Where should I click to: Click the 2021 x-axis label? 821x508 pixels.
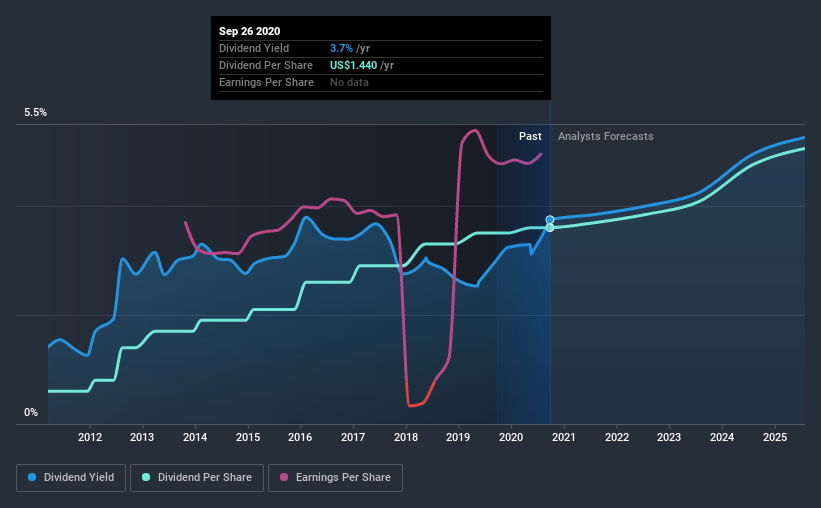[x=563, y=437]
